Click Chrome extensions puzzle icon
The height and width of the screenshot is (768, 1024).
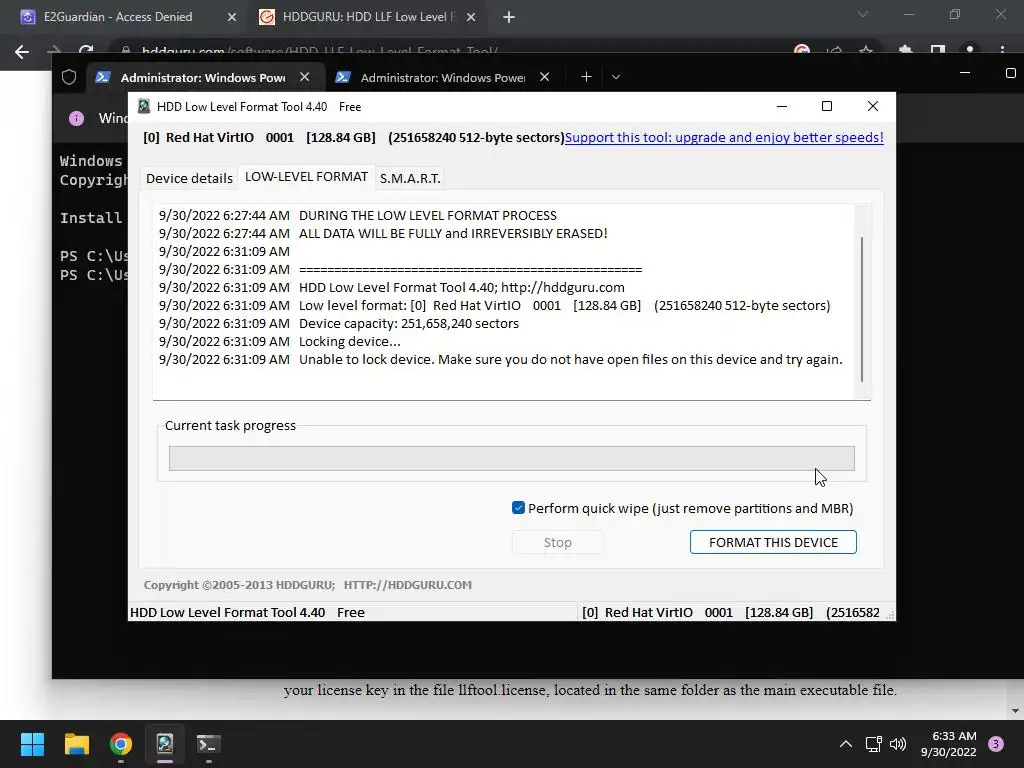pos(905,50)
